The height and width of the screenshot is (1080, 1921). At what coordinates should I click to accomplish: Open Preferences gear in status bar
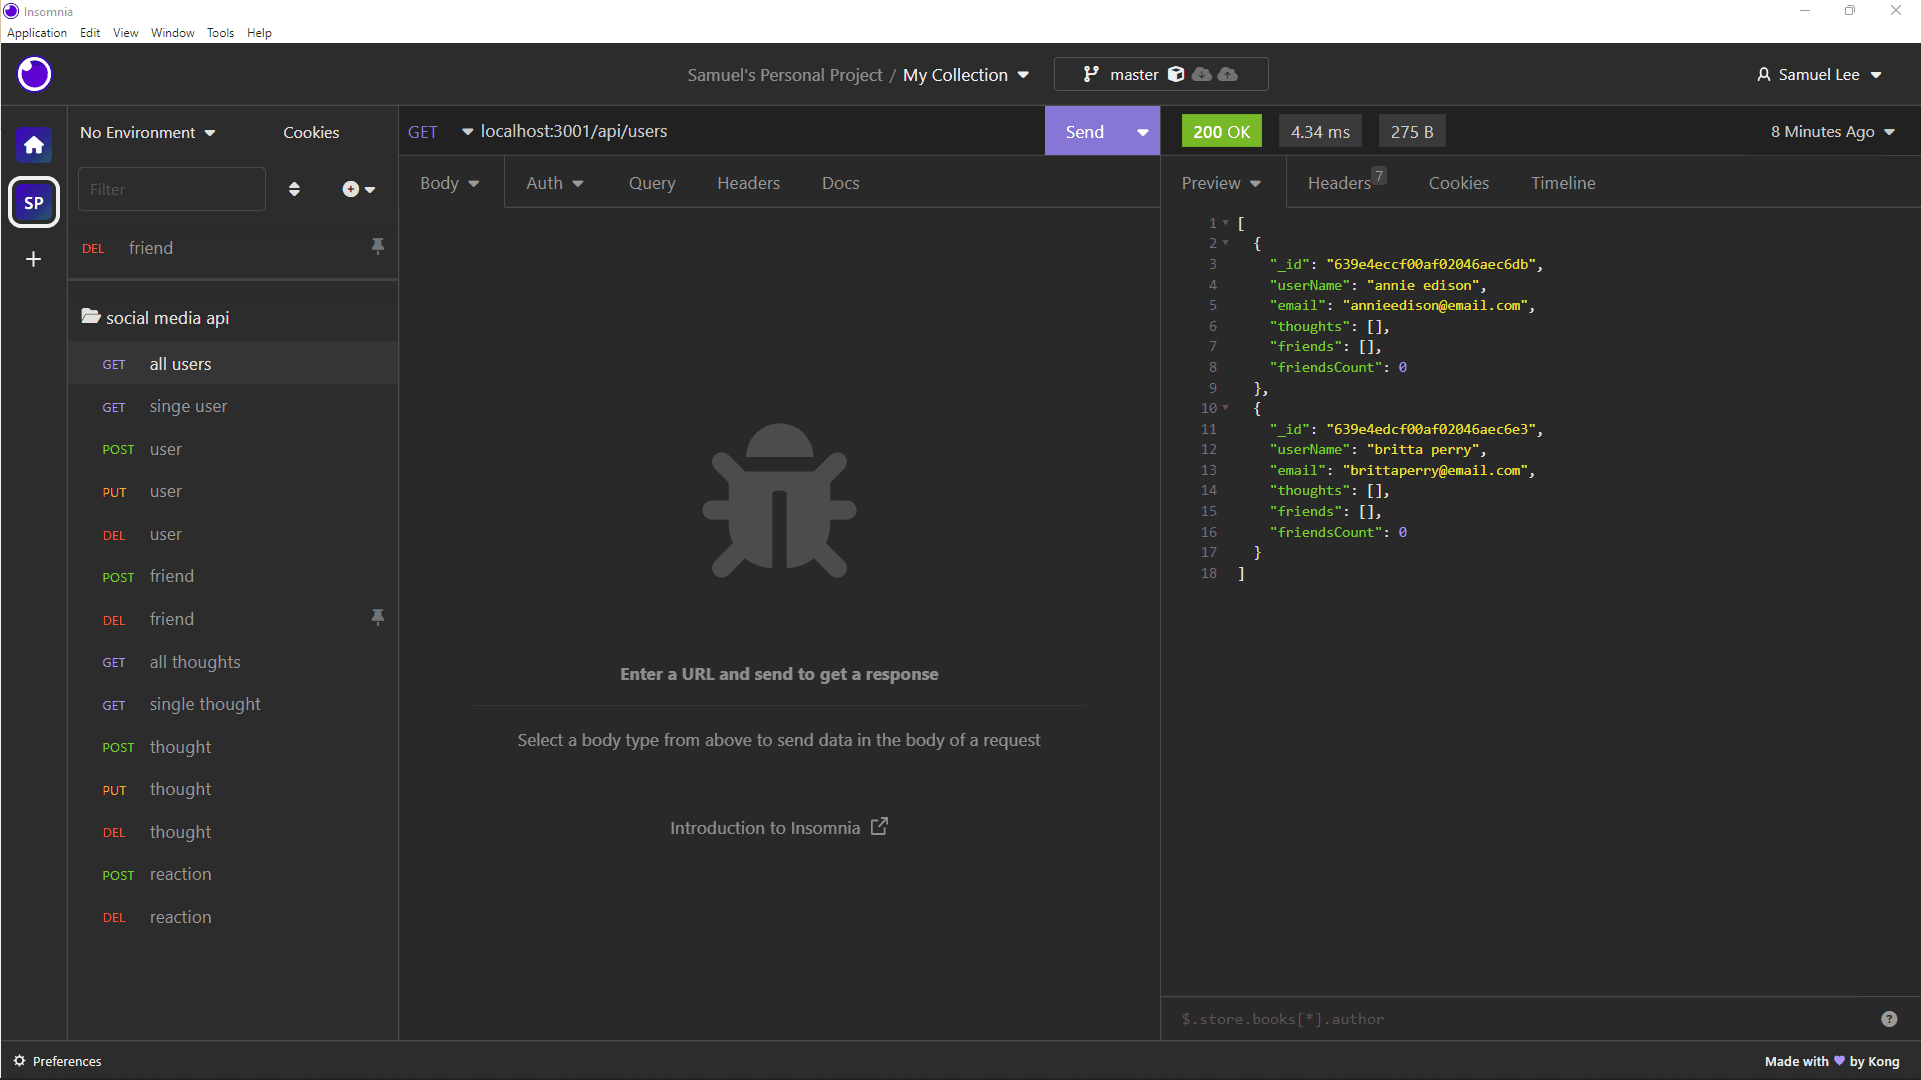[19, 1061]
